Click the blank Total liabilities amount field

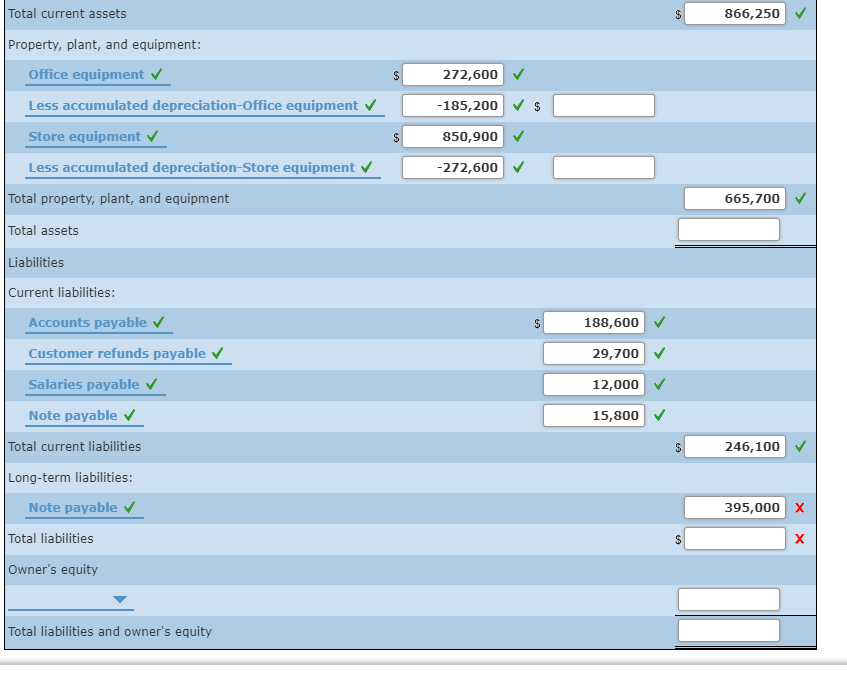(735, 538)
